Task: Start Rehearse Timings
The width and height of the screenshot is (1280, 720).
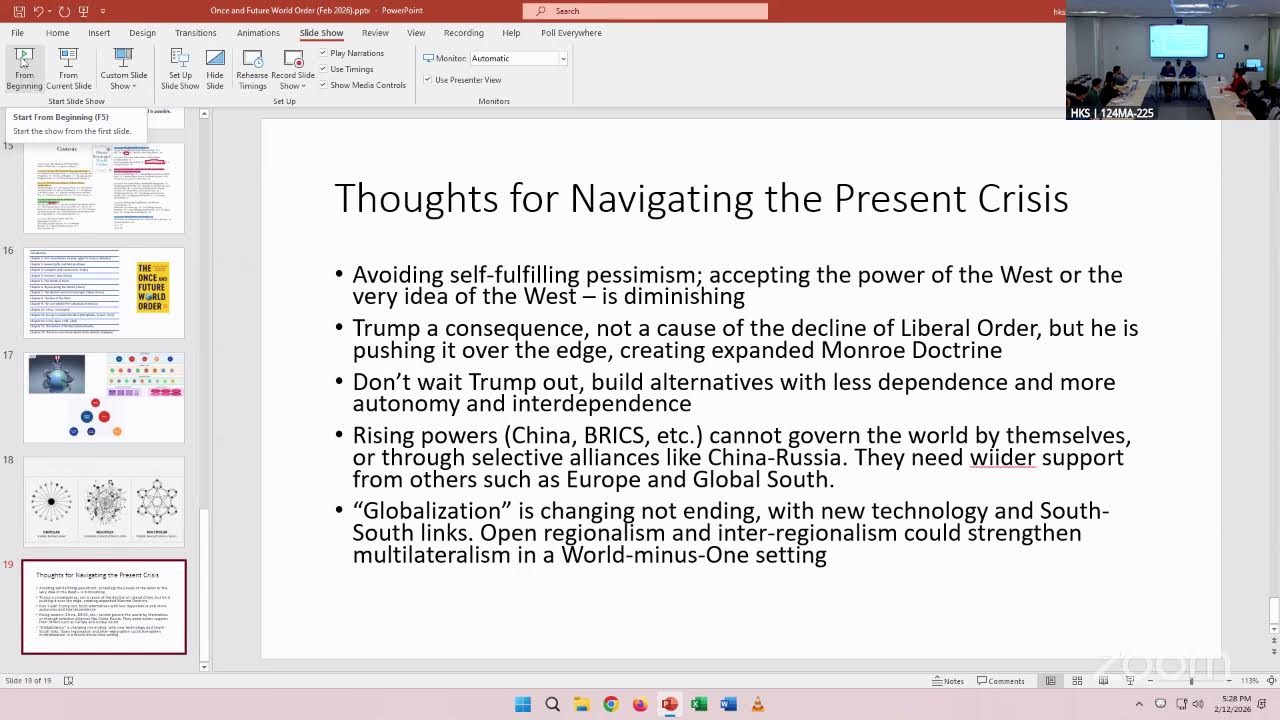Action: (252, 69)
